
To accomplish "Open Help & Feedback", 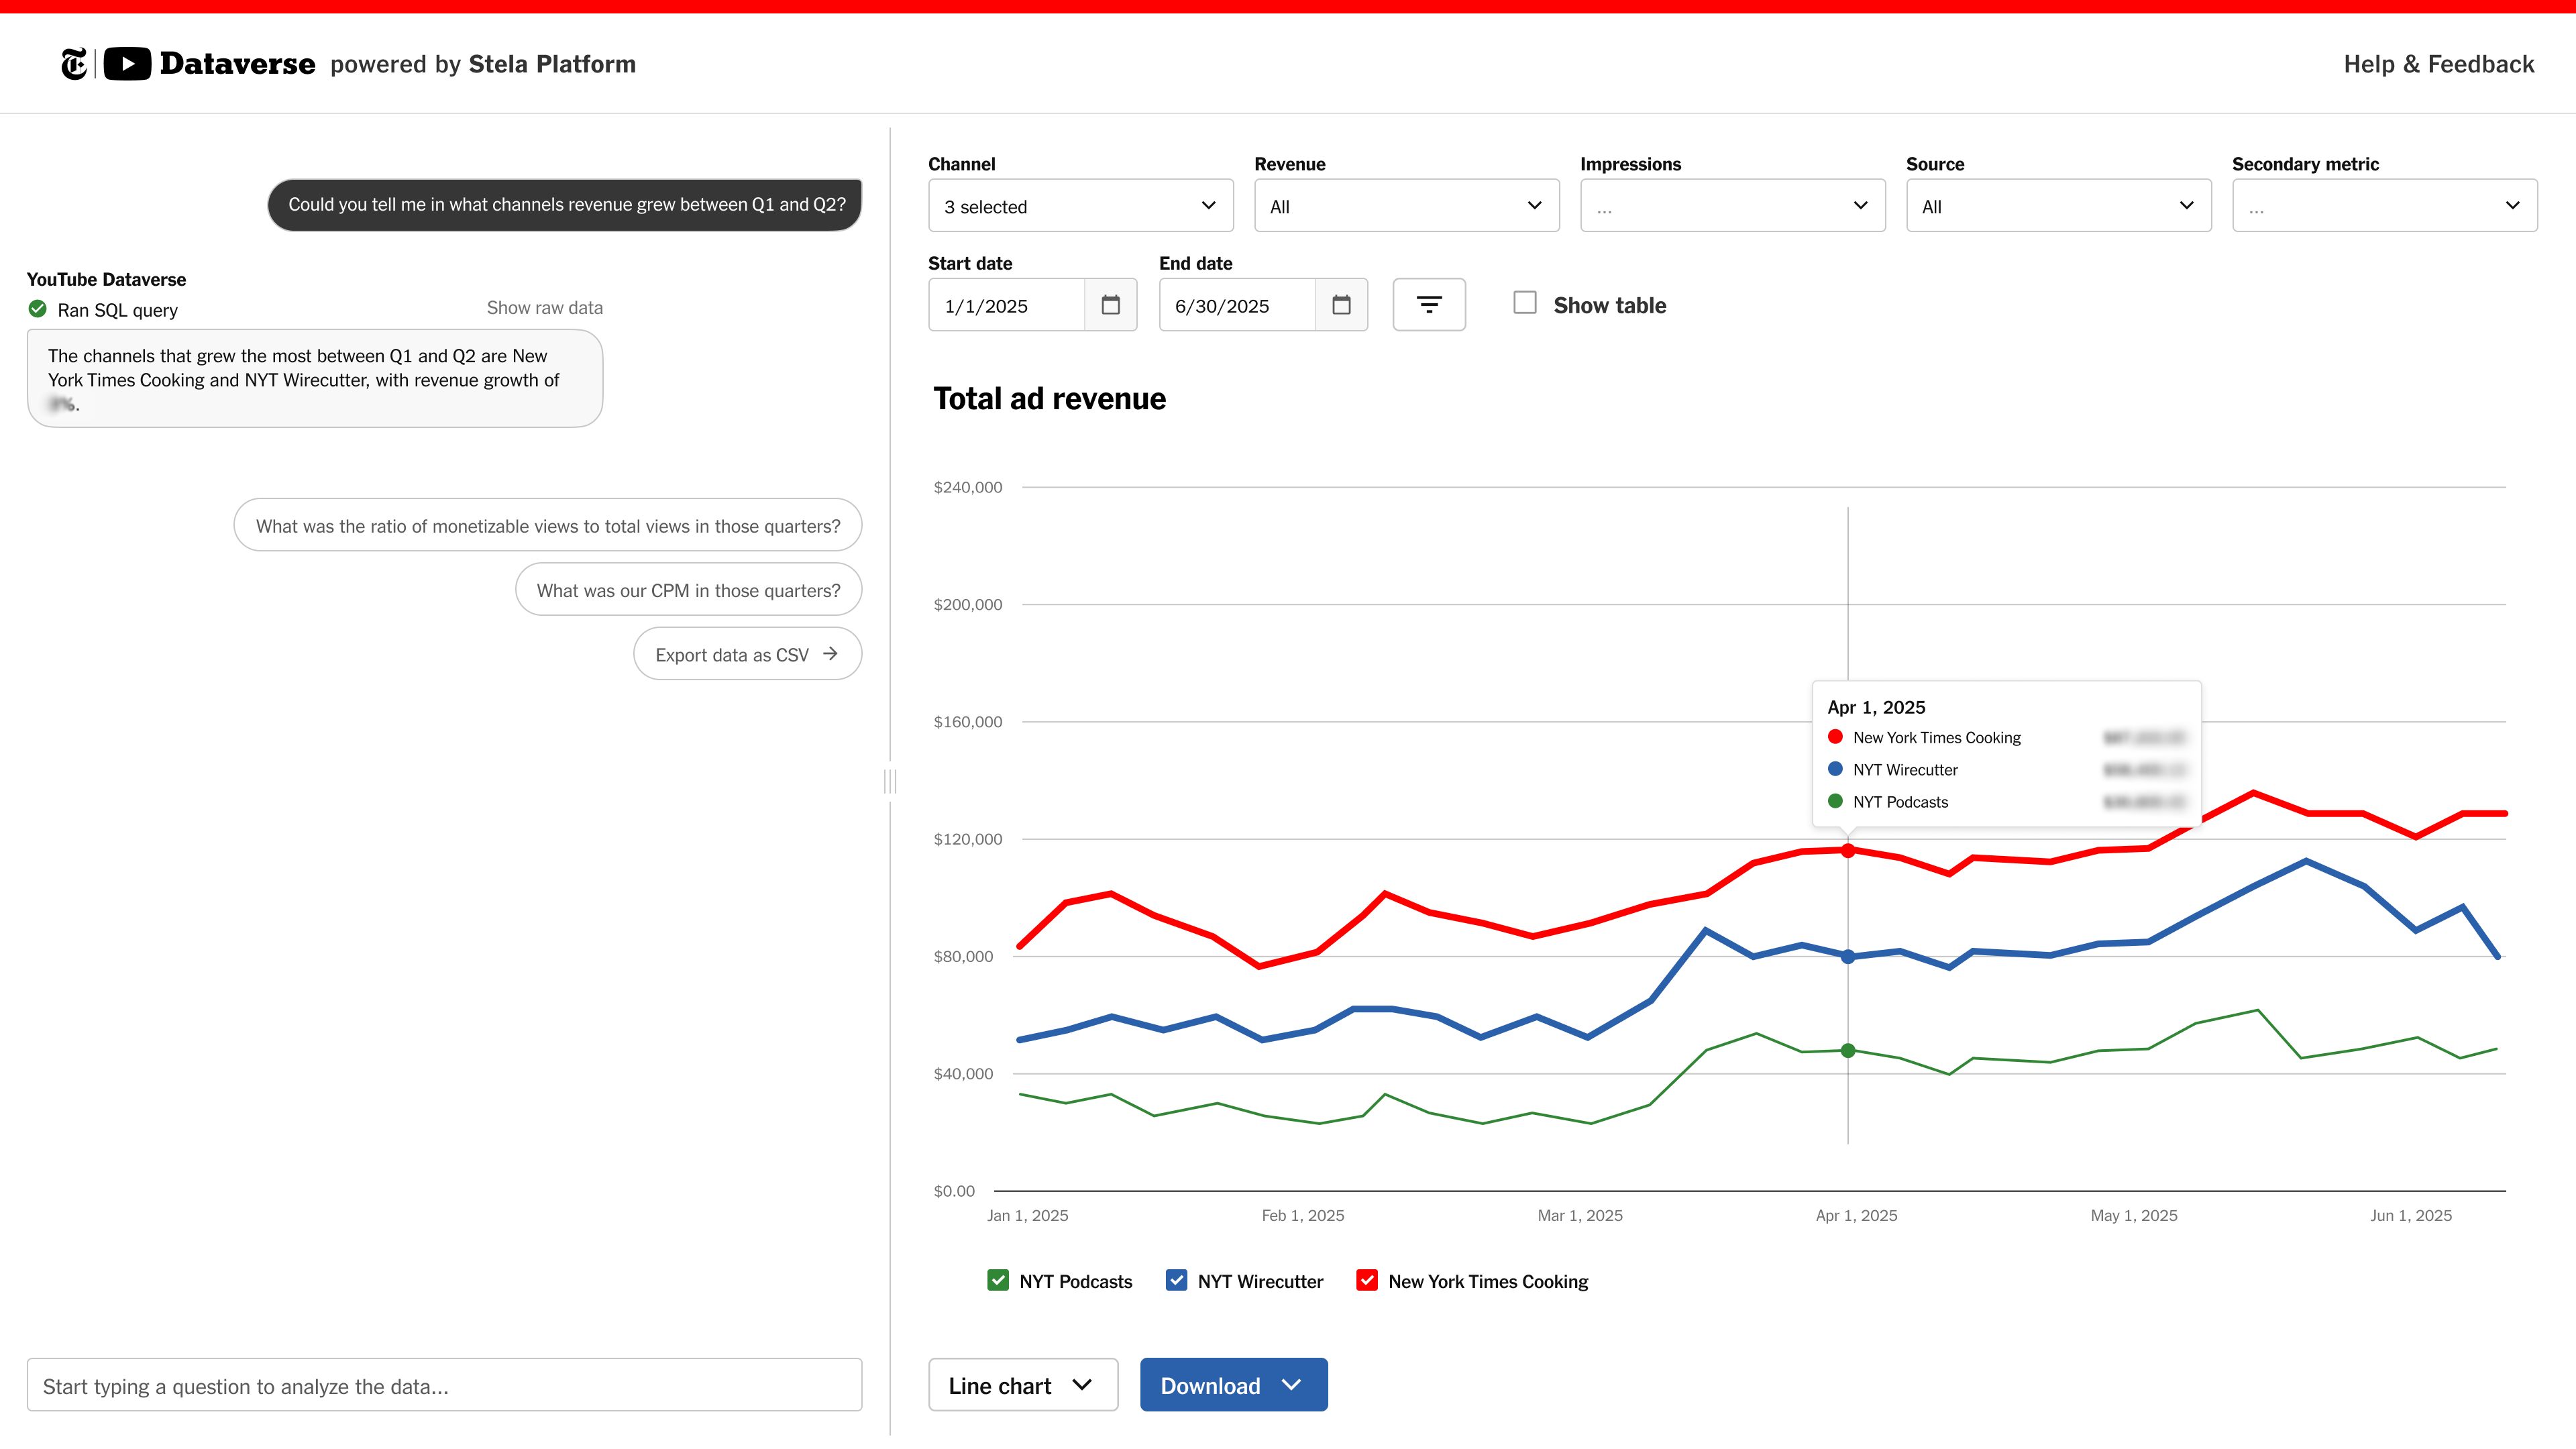I will pos(2439,65).
